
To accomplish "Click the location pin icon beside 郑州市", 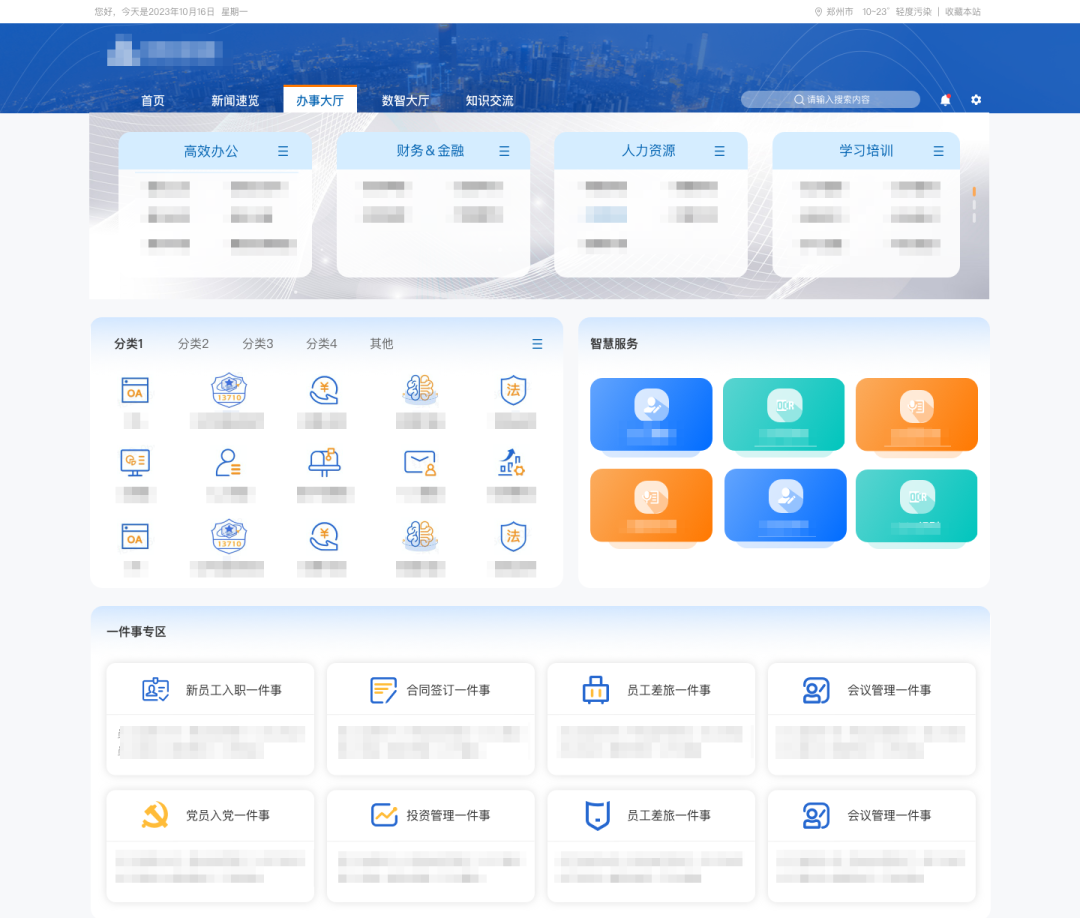I will coord(818,12).
